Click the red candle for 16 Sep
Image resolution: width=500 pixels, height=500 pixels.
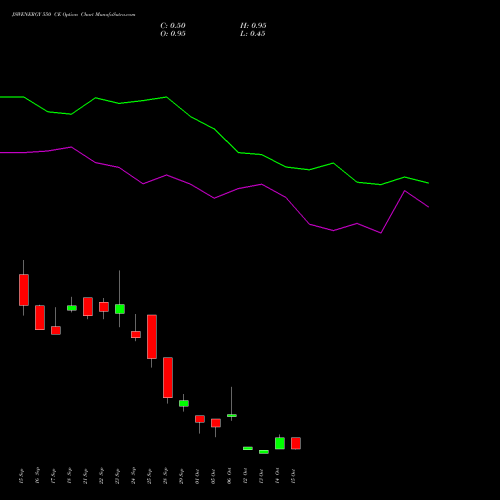click(40, 317)
